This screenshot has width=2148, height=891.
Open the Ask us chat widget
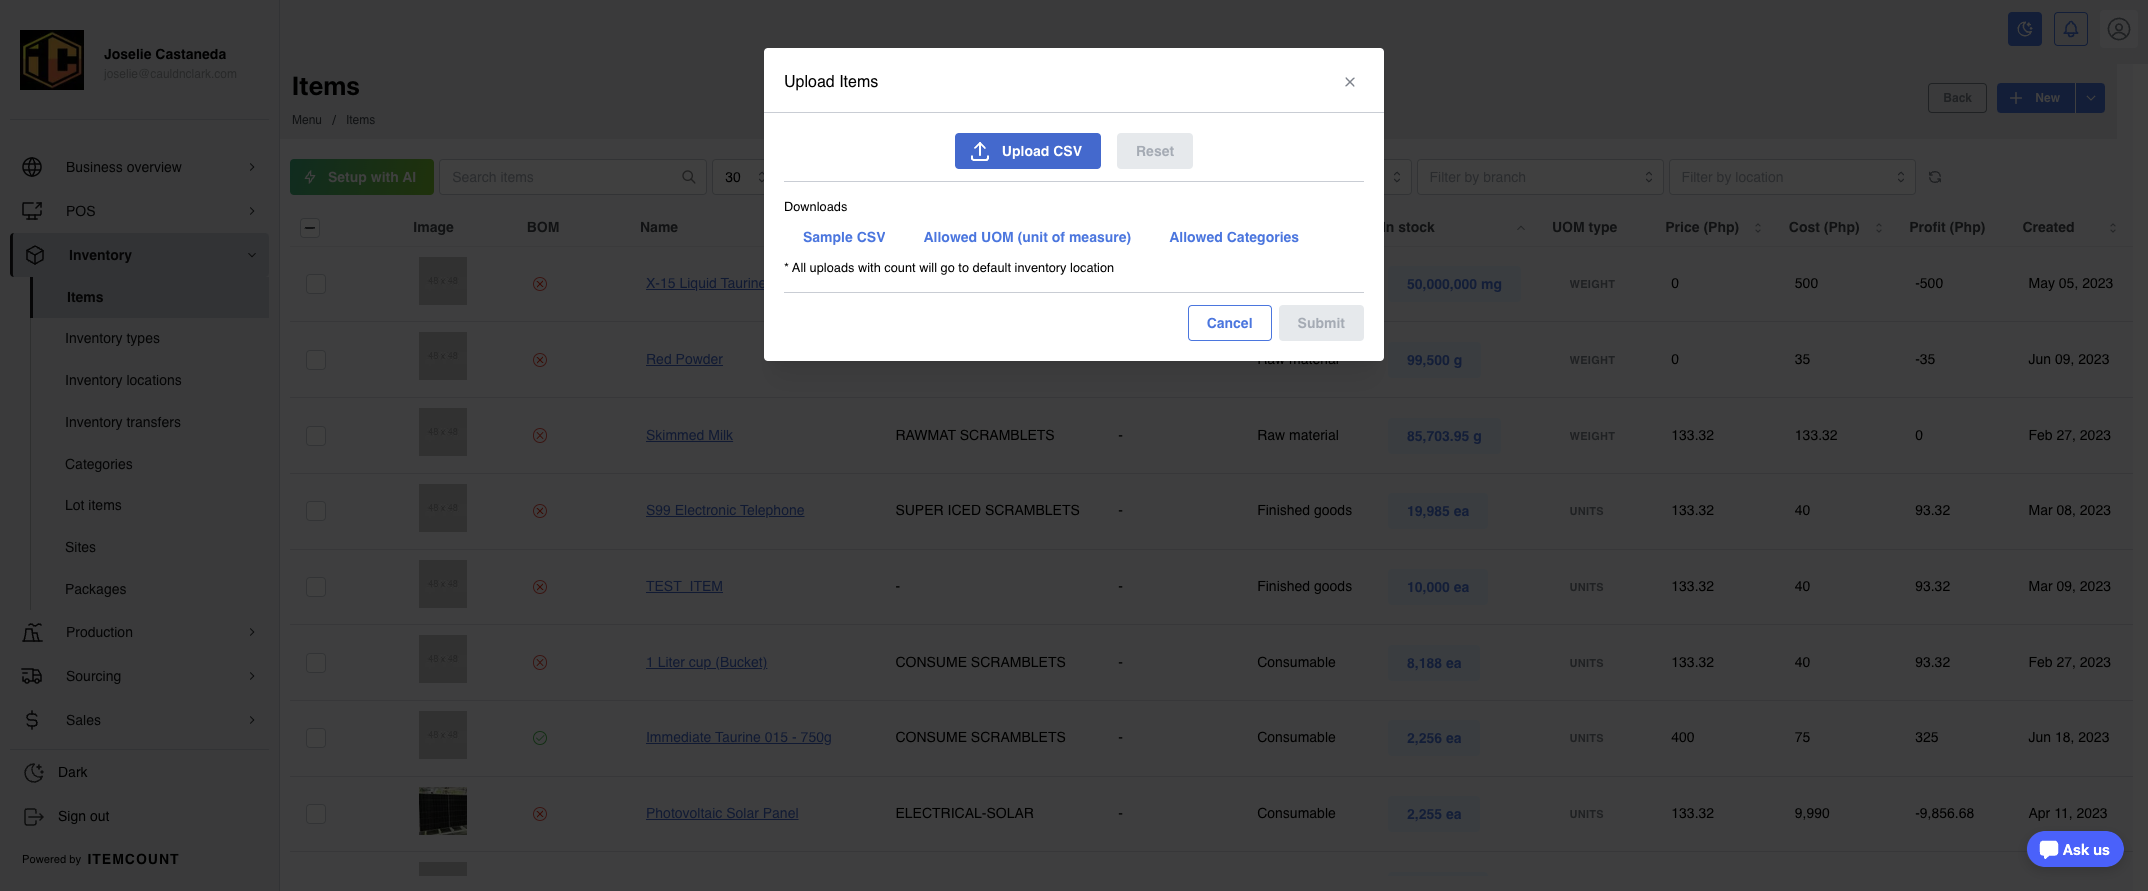point(2075,850)
